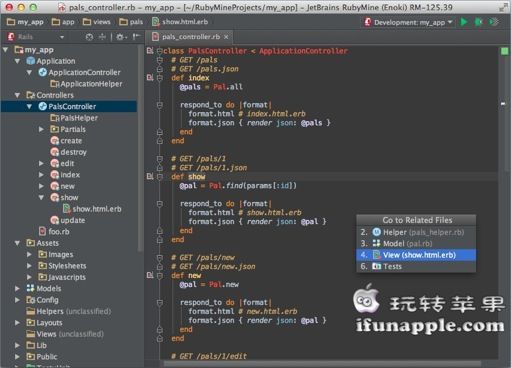511x368 pixels.
Task: Select the Javascripts folder
Action: pos(62,277)
